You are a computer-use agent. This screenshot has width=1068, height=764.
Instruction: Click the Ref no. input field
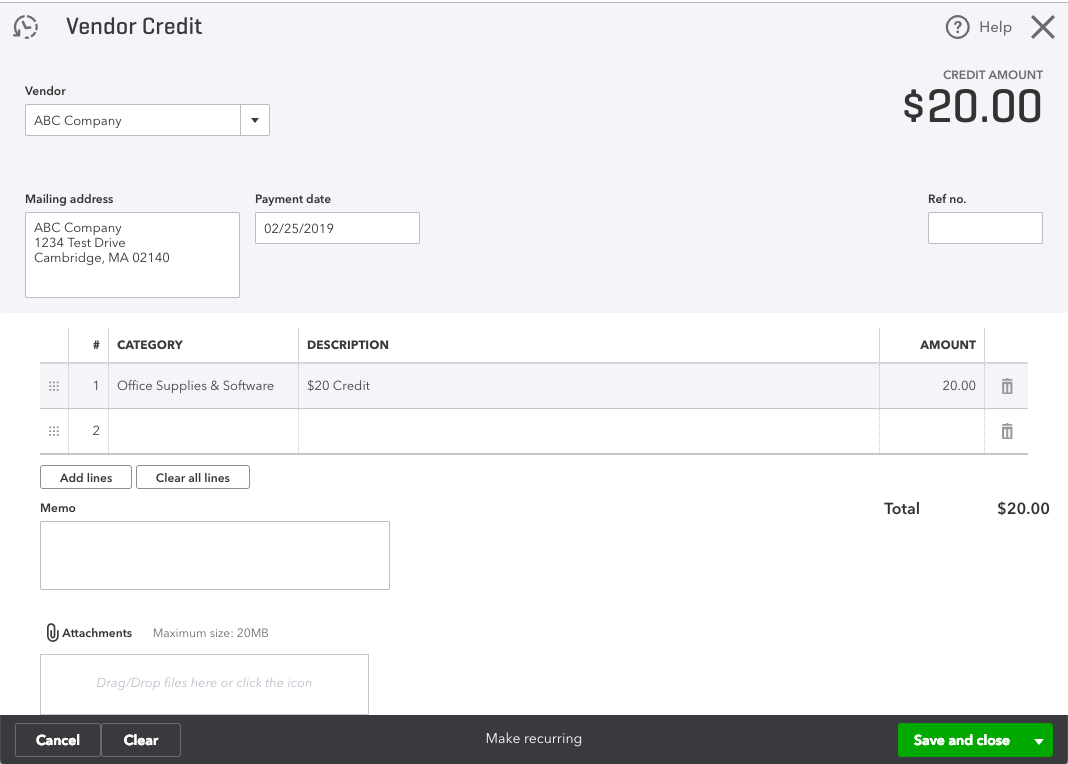[x=985, y=228]
